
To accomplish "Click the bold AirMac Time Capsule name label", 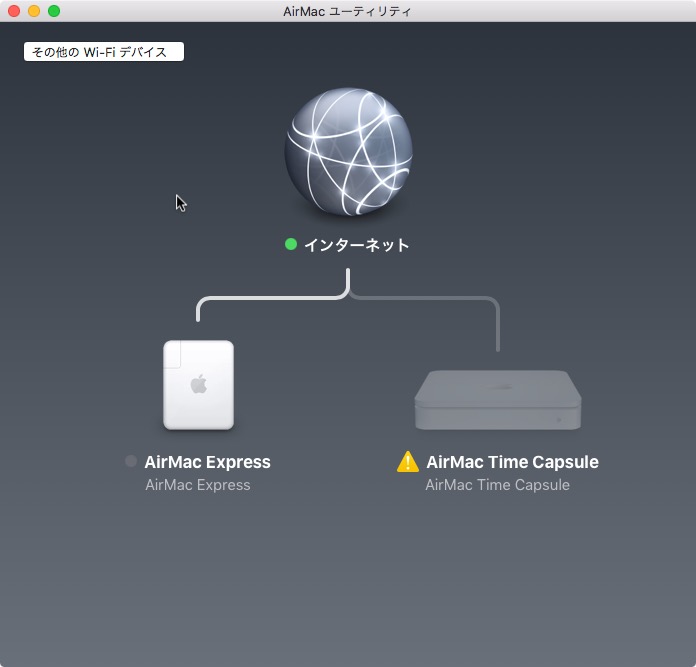I will 512,462.
